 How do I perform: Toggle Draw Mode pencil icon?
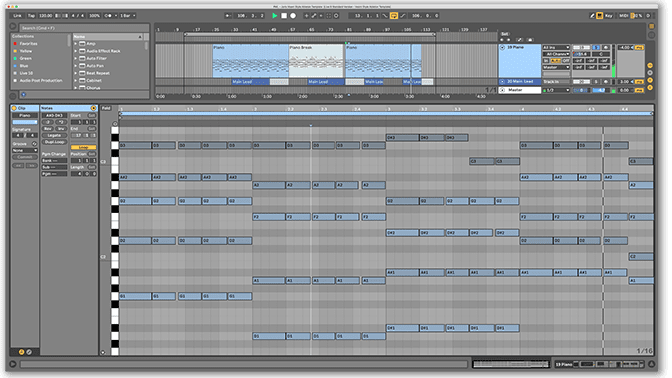pyautogui.click(x=592, y=15)
